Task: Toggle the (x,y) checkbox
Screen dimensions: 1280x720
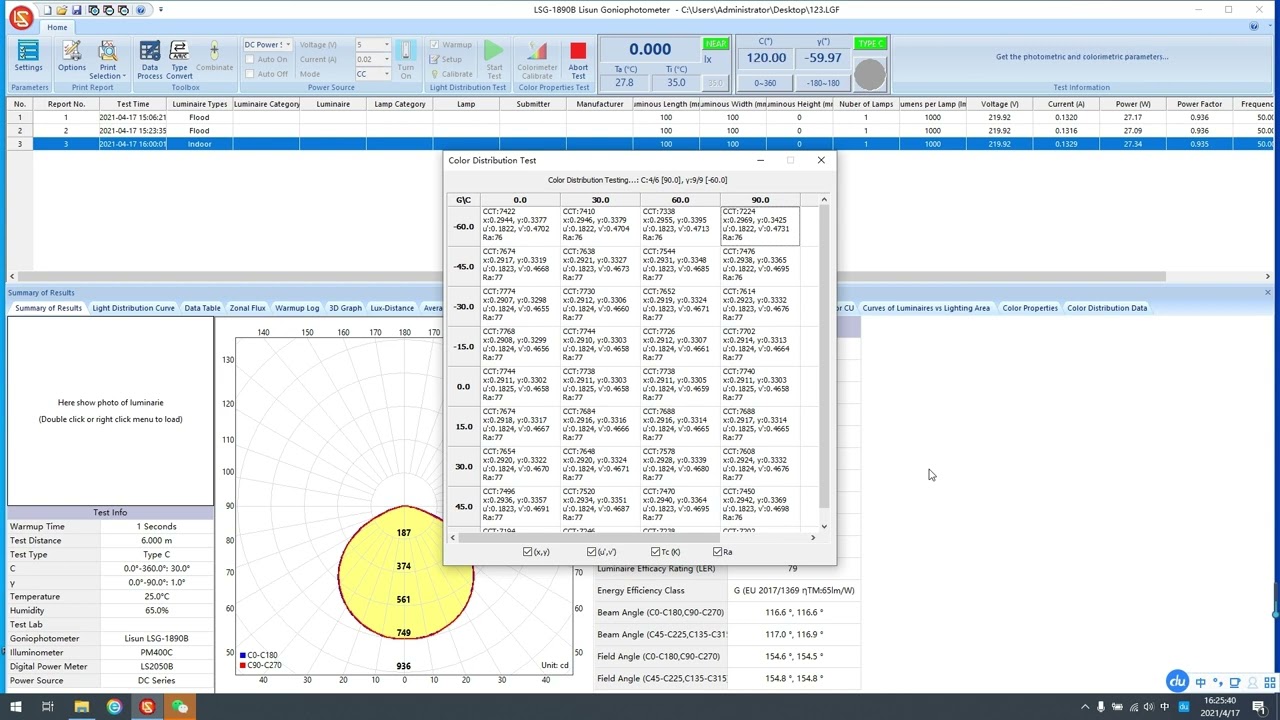Action: pyautogui.click(x=528, y=552)
